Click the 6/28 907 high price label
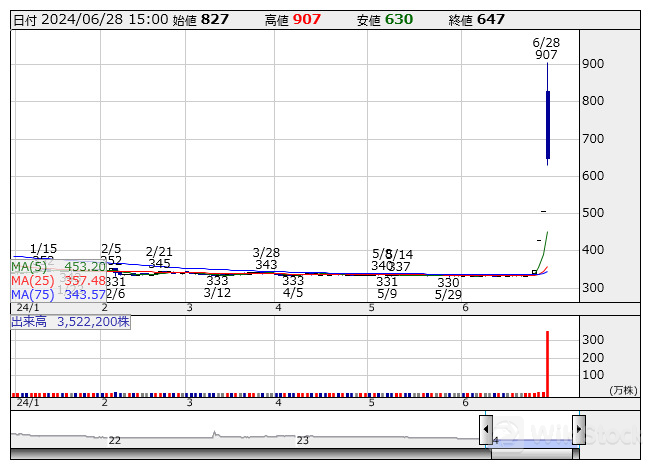This screenshot has width=653, height=470. (x=546, y=49)
